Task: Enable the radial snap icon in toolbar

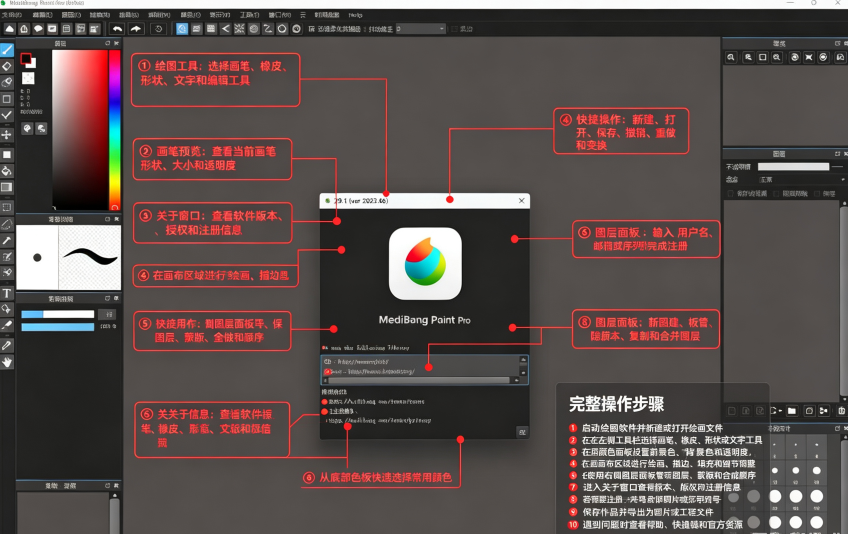Action: tap(240, 29)
